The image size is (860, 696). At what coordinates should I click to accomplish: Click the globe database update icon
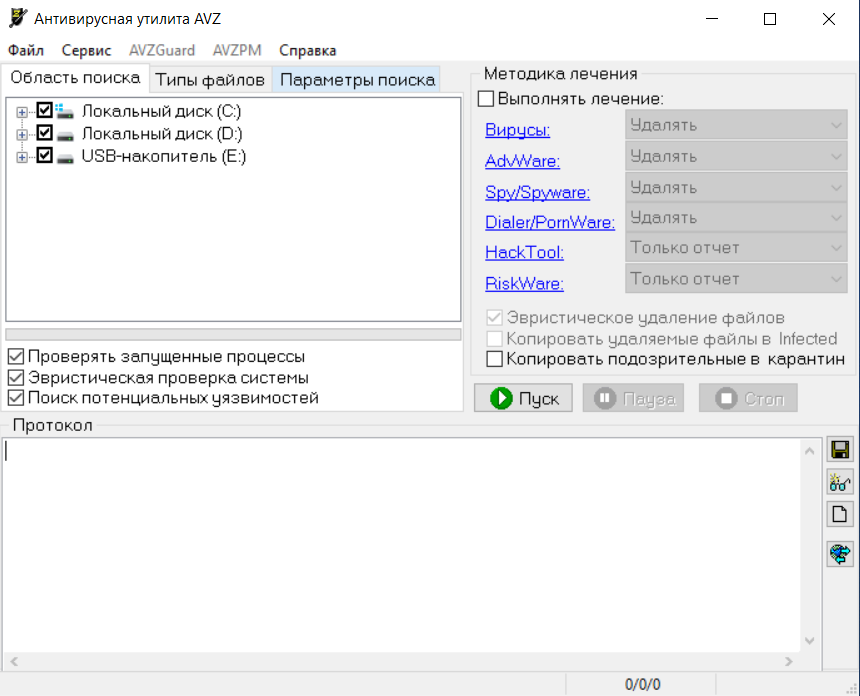click(x=840, y=553)
